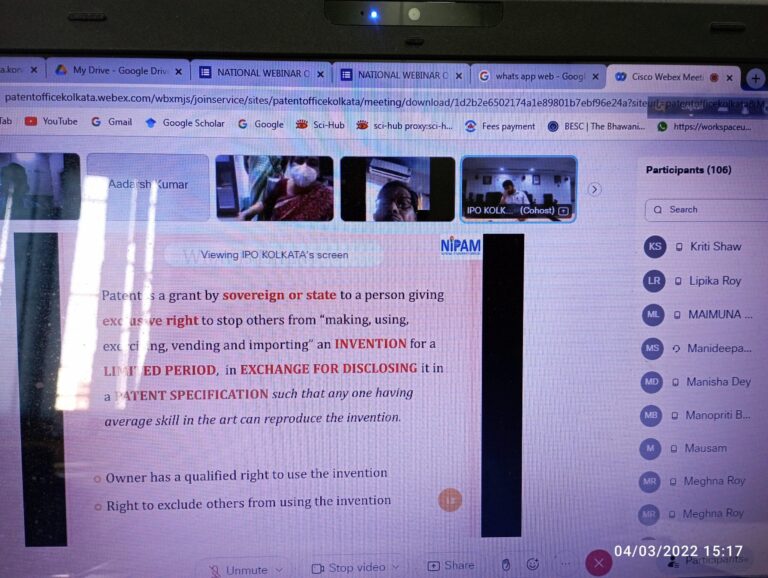Click the three-dot more options icon
The image size is (768, 578).
tap(566, 565)
